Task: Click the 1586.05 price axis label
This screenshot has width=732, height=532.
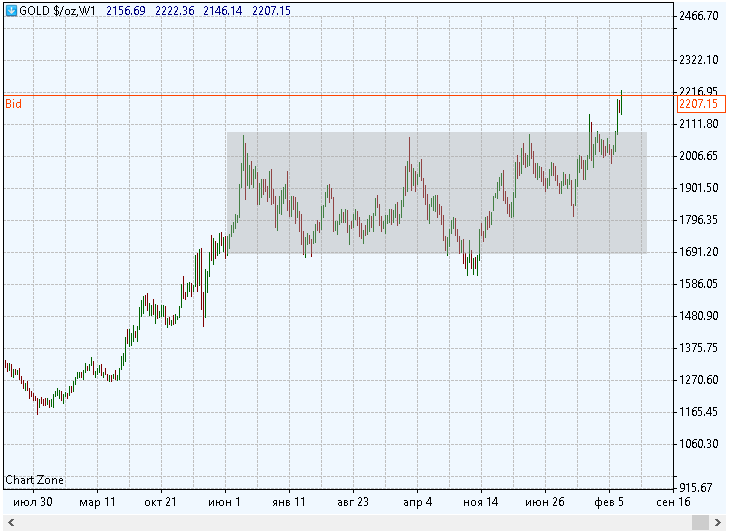Action: point(698,284)
